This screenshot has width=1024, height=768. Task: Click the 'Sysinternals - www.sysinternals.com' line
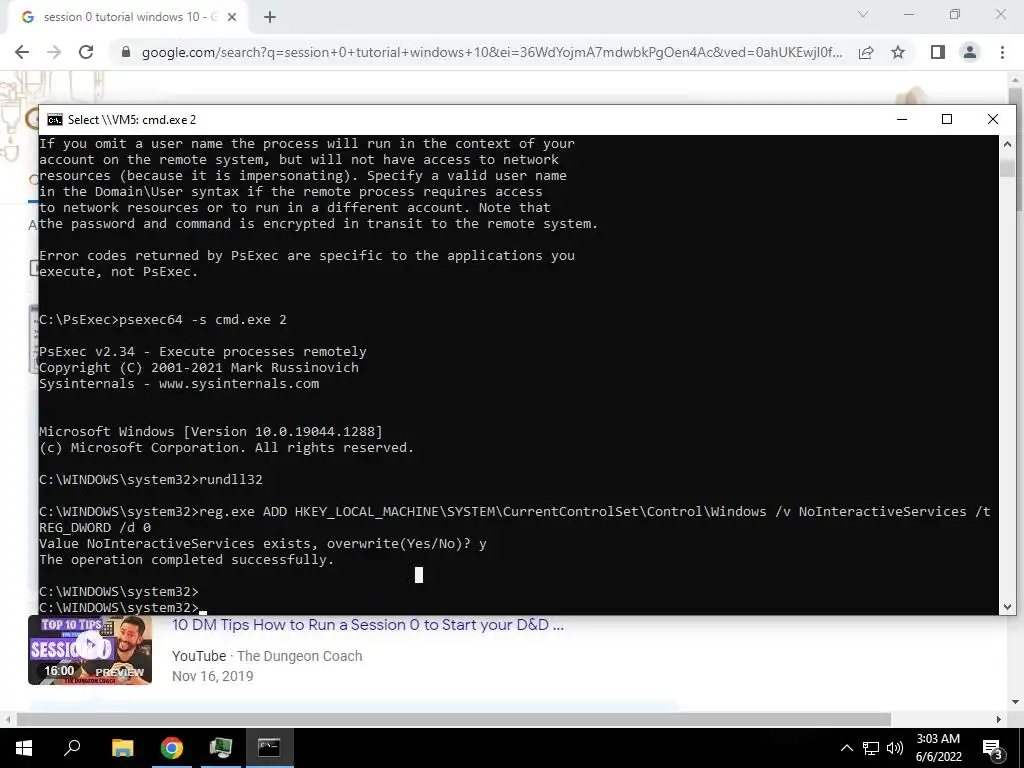(x=179, y=384)
